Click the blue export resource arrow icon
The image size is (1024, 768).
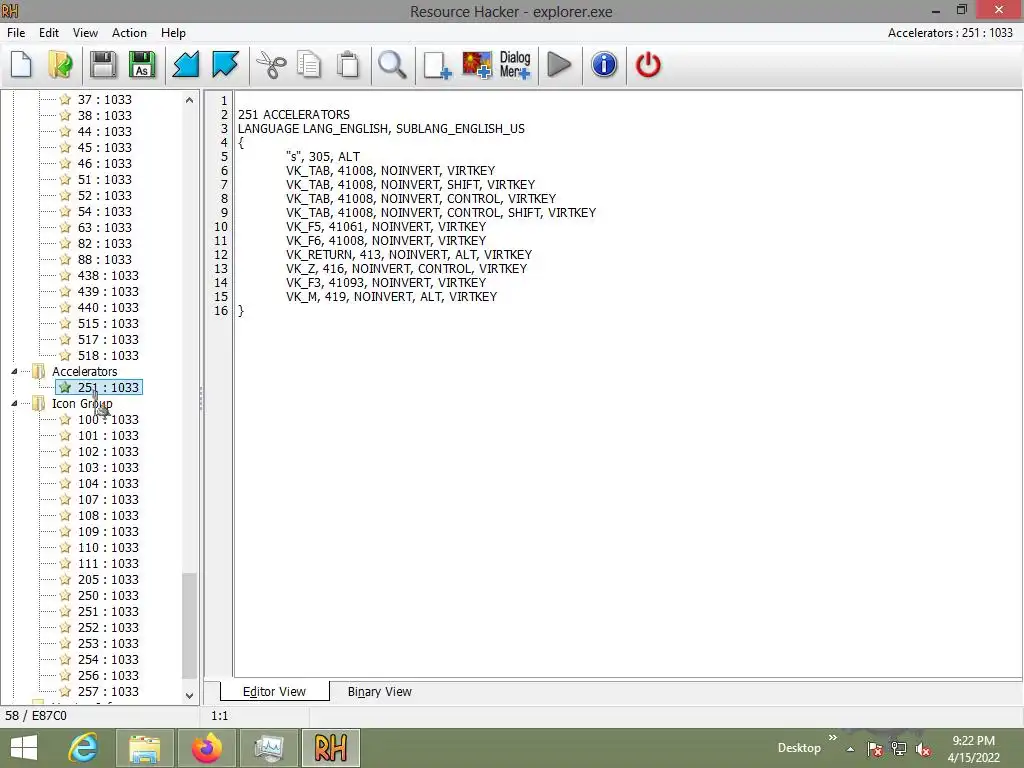tap(225, 65)
